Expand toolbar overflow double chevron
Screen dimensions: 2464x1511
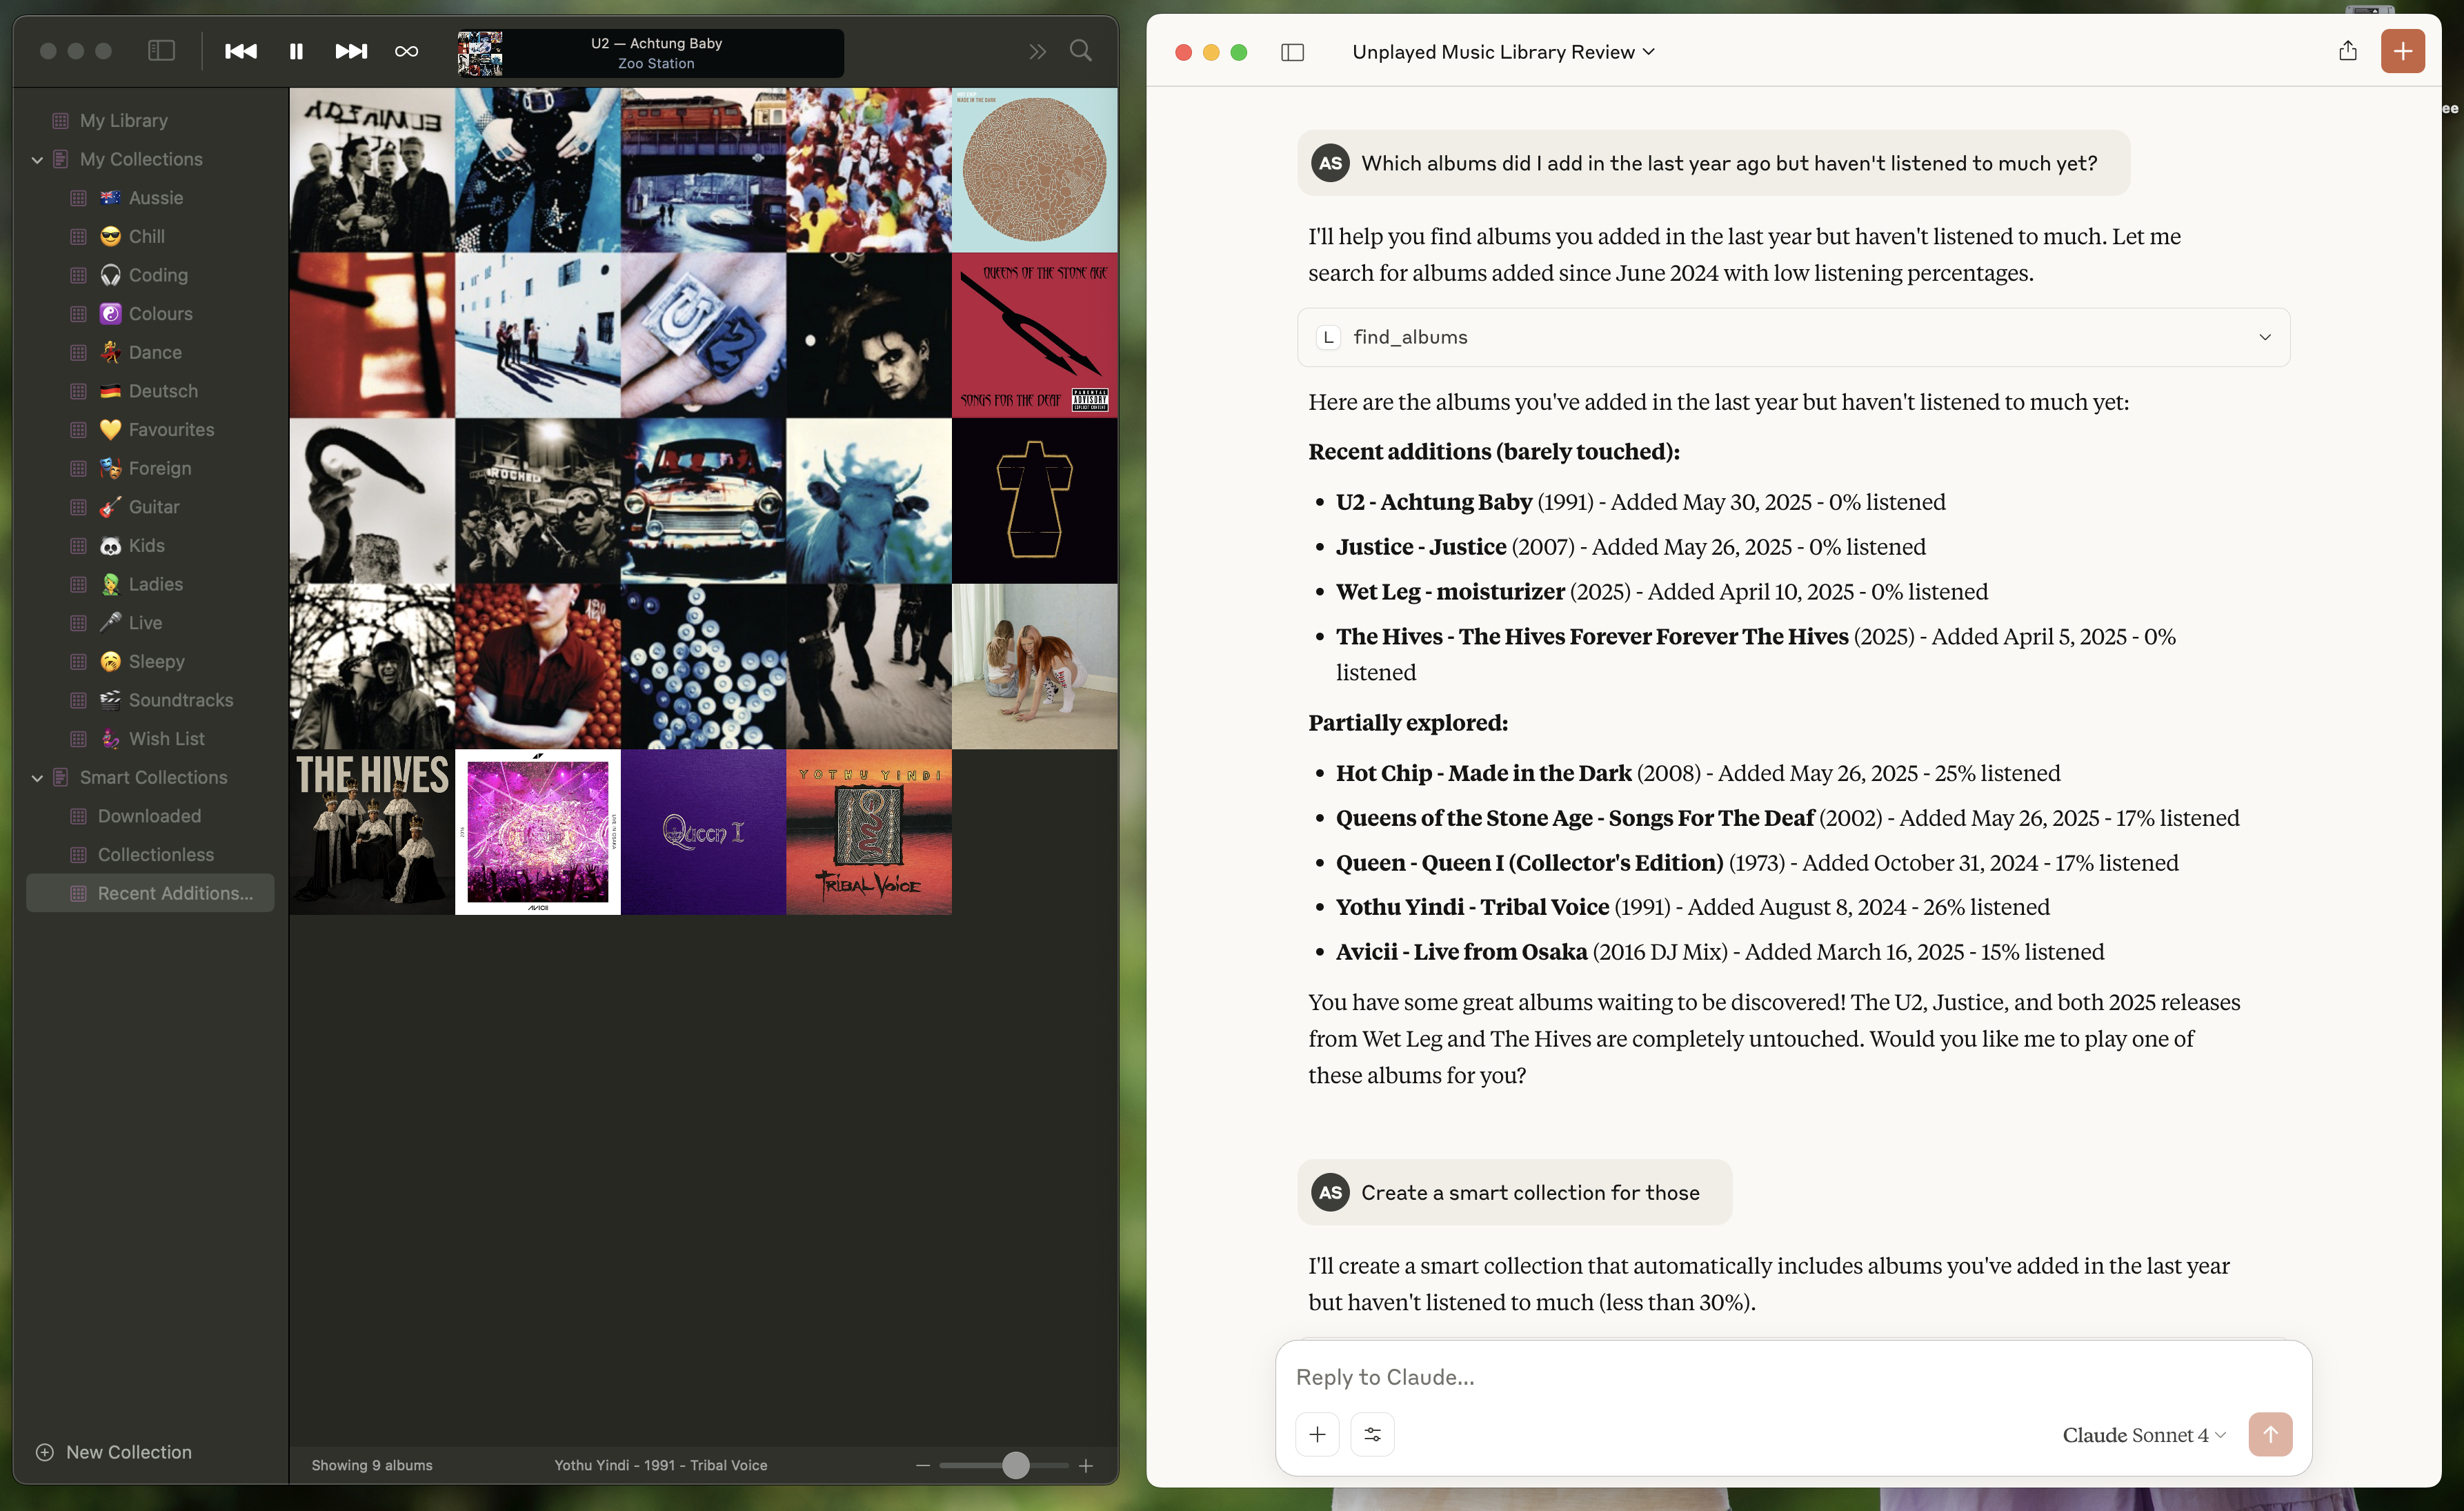point(1037,51)
